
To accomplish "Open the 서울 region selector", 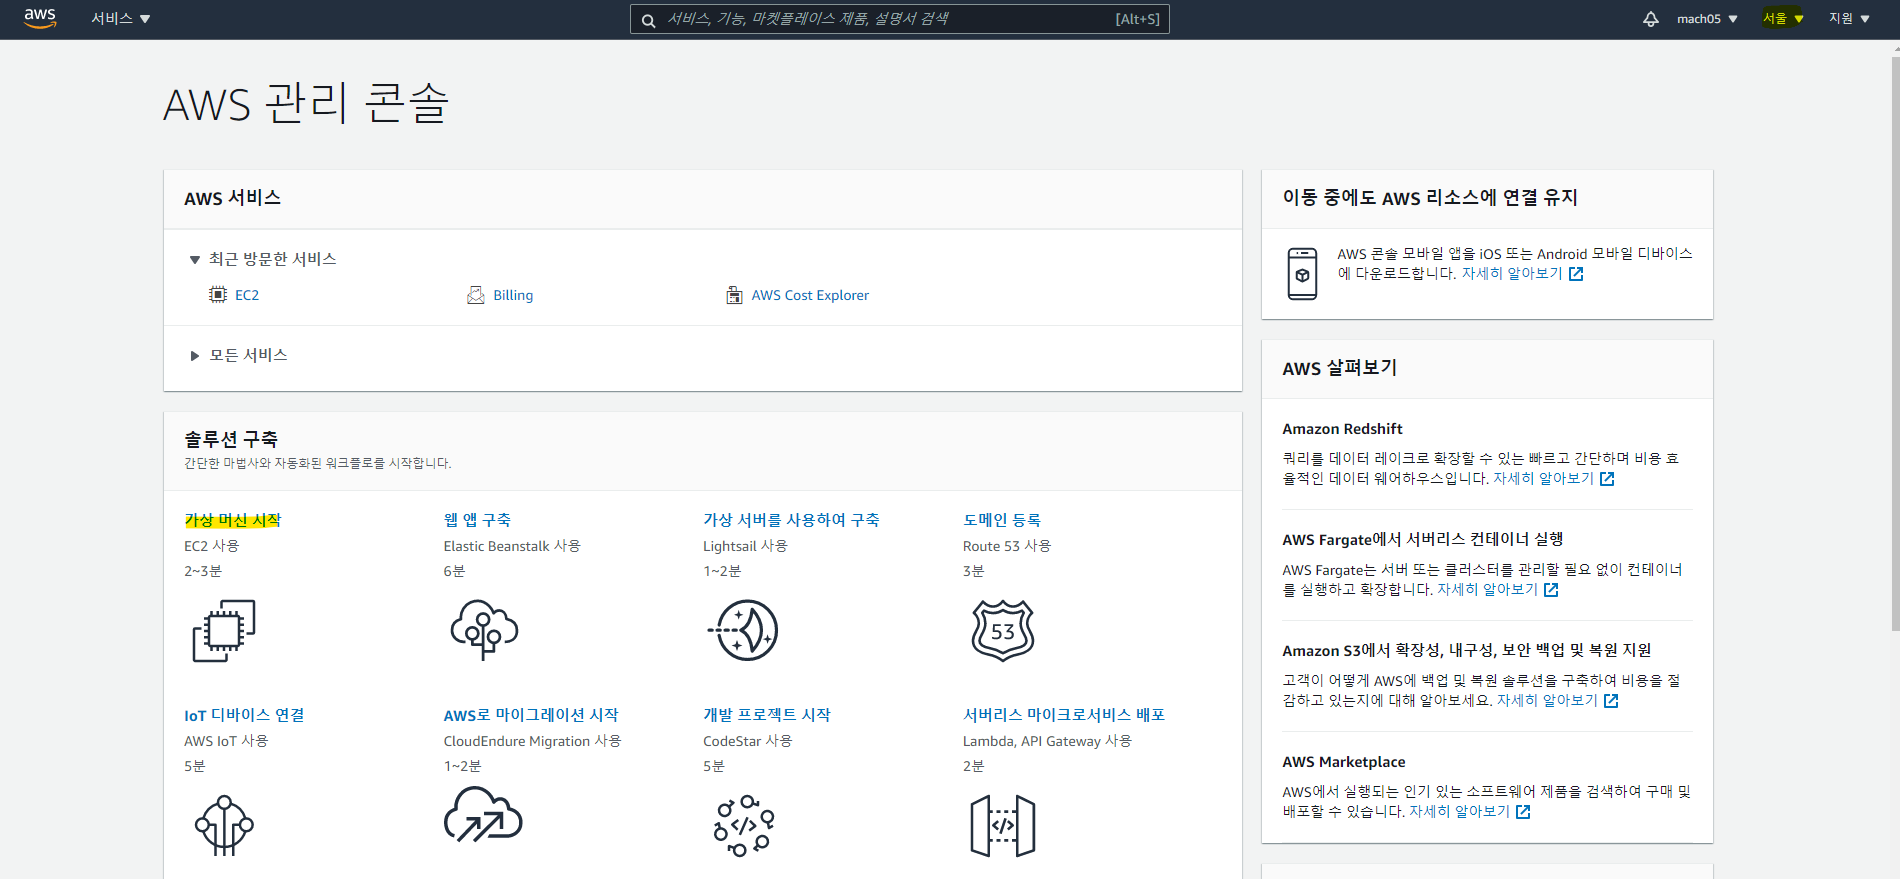I will (x=1783, y=19).
